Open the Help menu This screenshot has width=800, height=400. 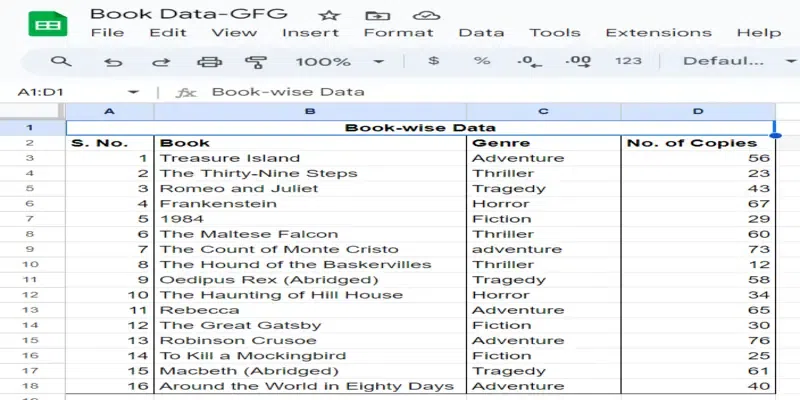(x=759, y=33)
